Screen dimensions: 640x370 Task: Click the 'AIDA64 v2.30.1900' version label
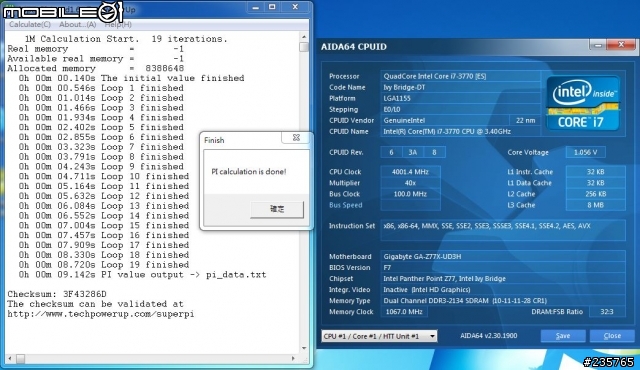pos(489,336)
